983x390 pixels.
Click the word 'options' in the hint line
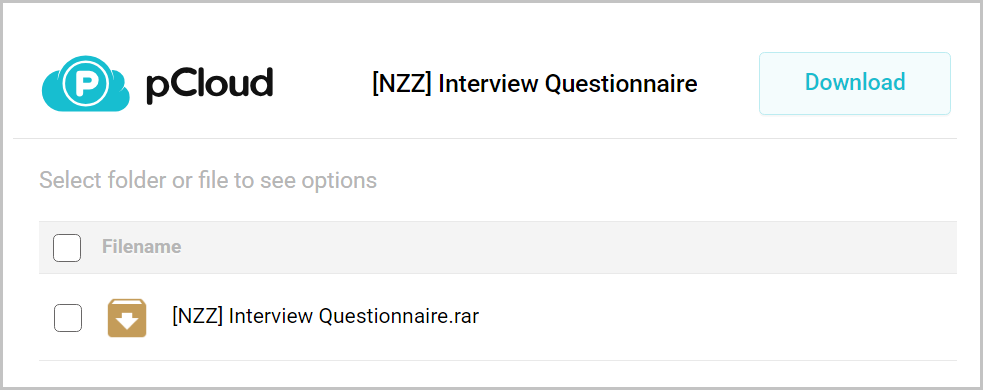coord(339,181)
